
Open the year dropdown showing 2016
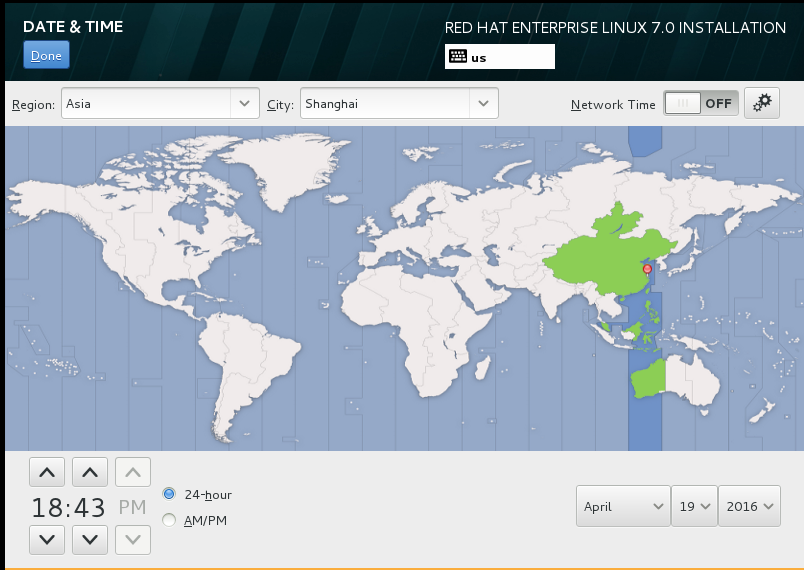[749, 506]
